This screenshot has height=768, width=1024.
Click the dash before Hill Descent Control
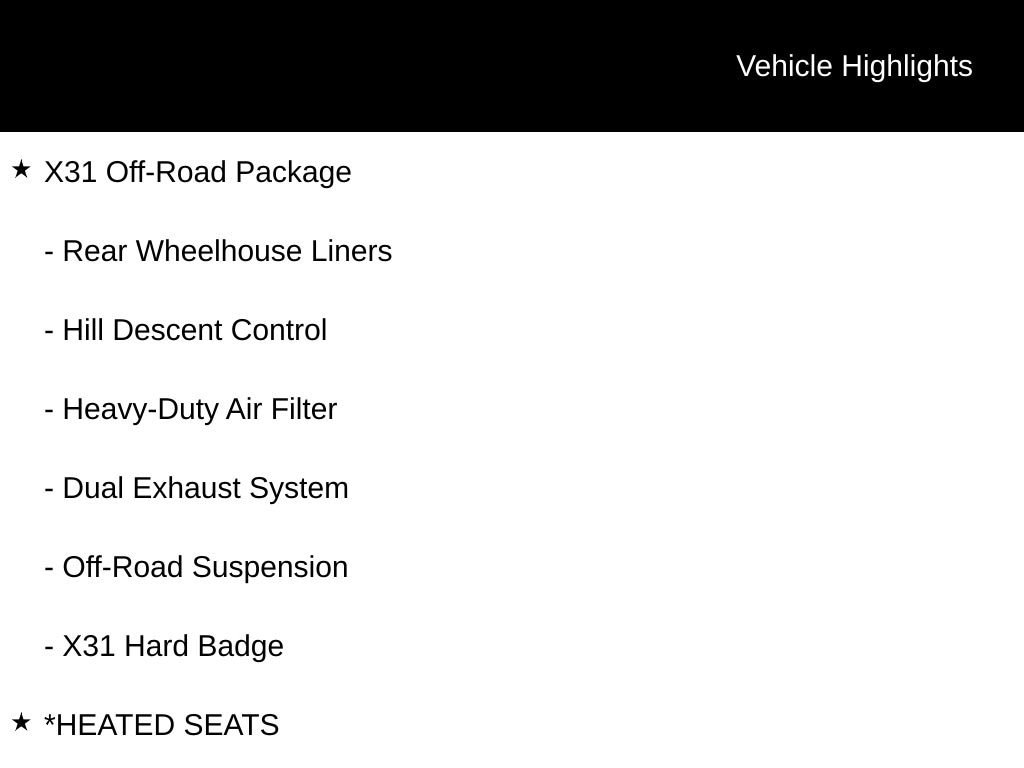[x=49, y=331]
